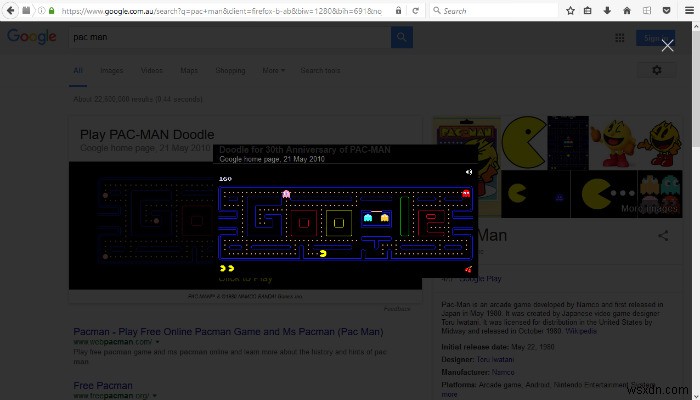
Task: Click the green padlock site security icon
Action: point(52,11)
